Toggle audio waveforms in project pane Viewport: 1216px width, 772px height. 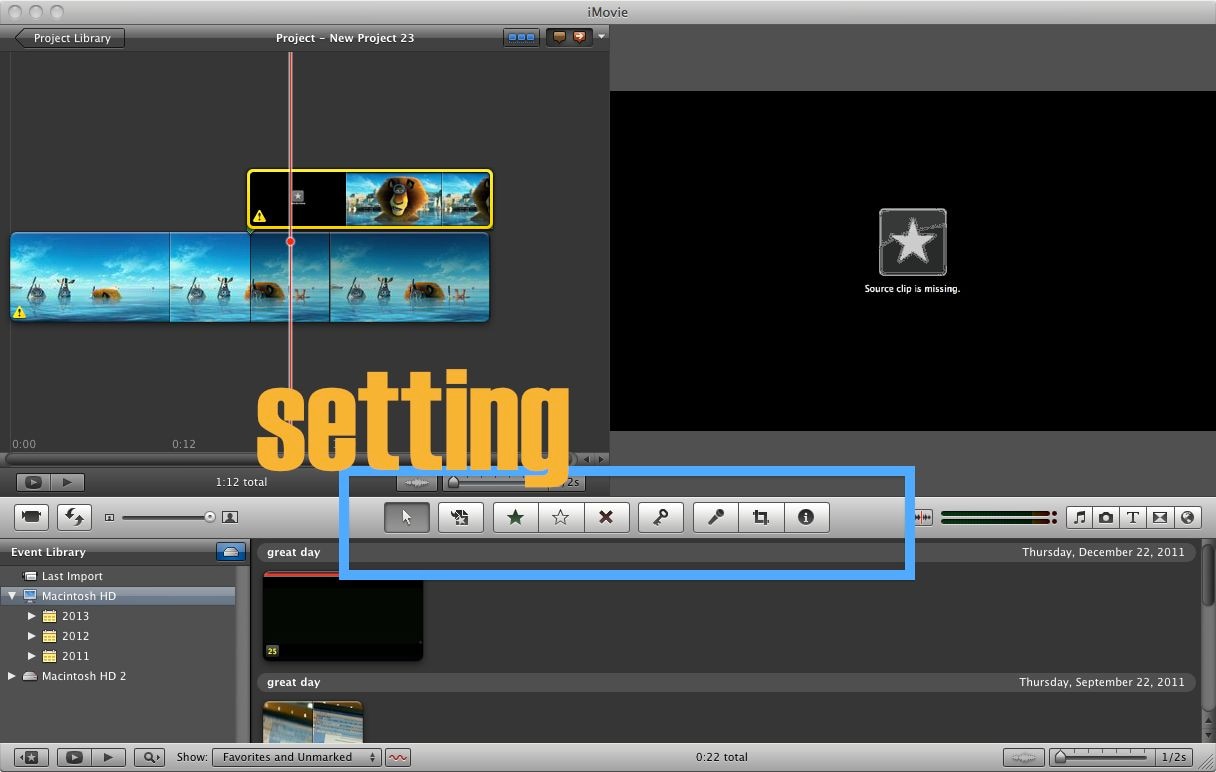418,482
